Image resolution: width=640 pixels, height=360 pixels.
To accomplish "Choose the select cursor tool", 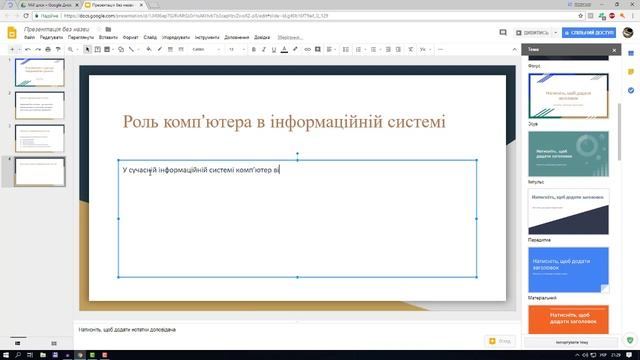I will click(x=87, y=49).
